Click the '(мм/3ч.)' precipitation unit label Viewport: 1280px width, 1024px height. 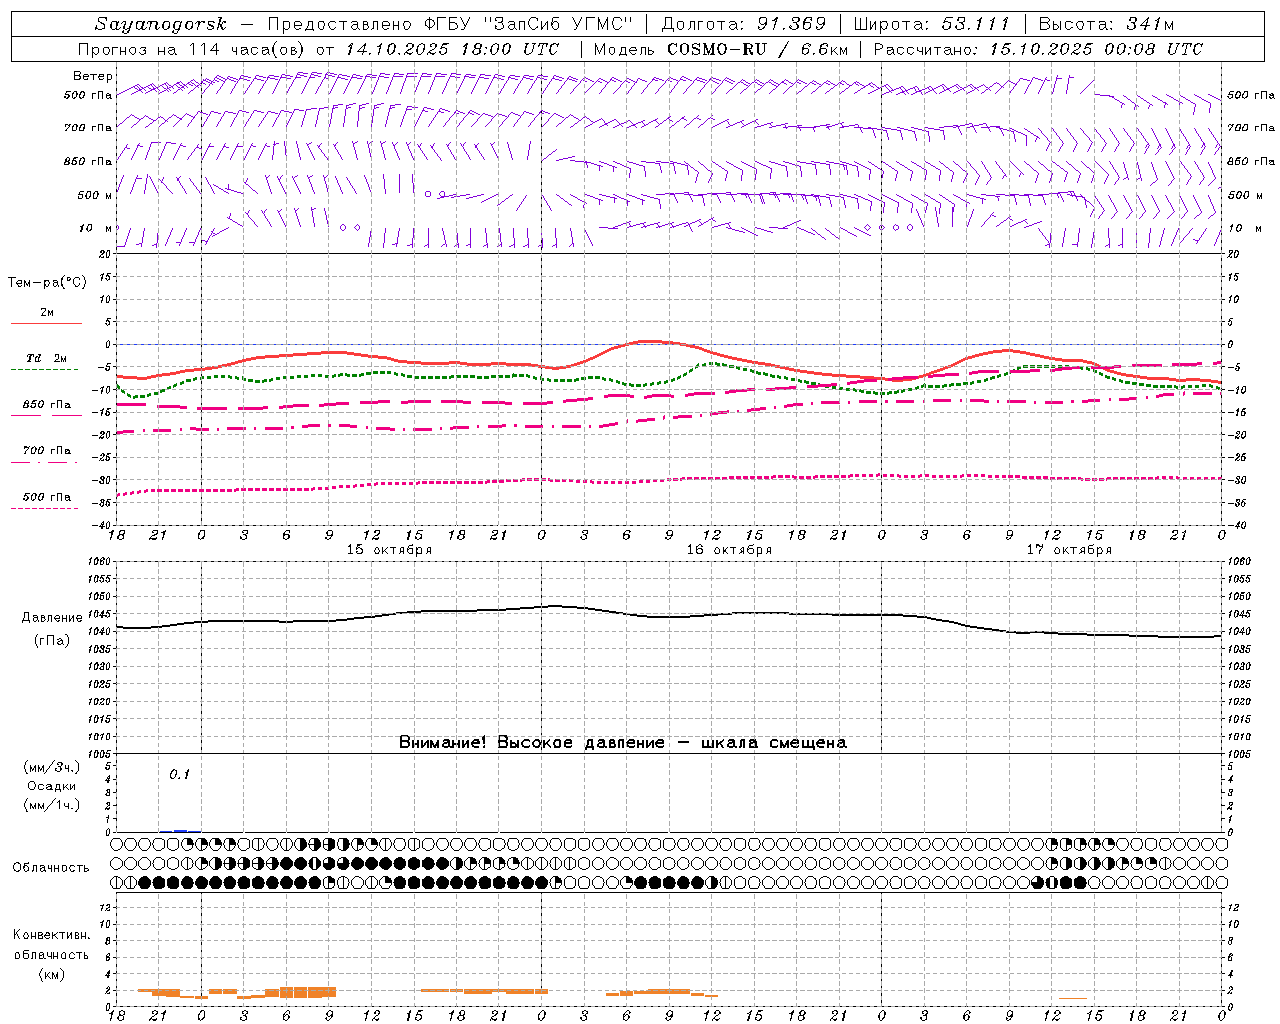(52, 768)
